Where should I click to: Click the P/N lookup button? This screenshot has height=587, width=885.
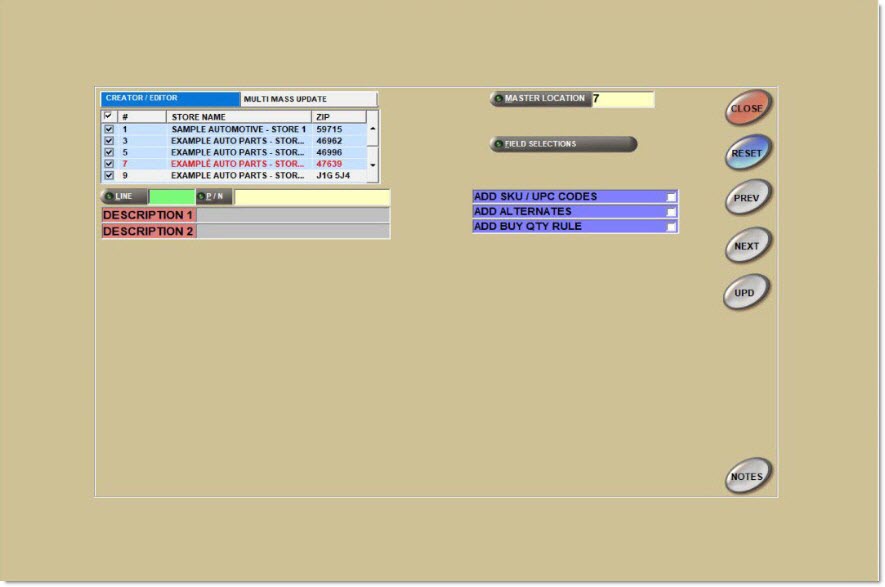coord(214,197)
